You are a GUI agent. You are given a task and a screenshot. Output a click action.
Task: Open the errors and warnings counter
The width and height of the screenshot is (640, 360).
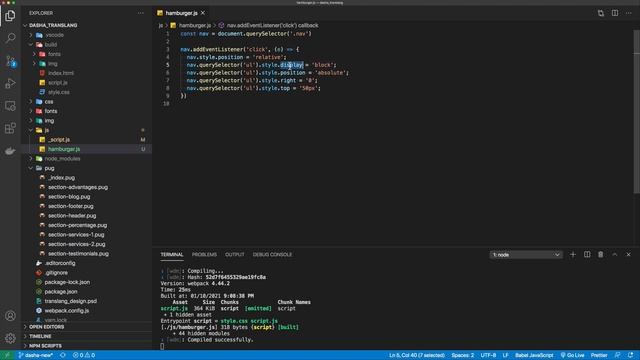(x=84, y=355)
